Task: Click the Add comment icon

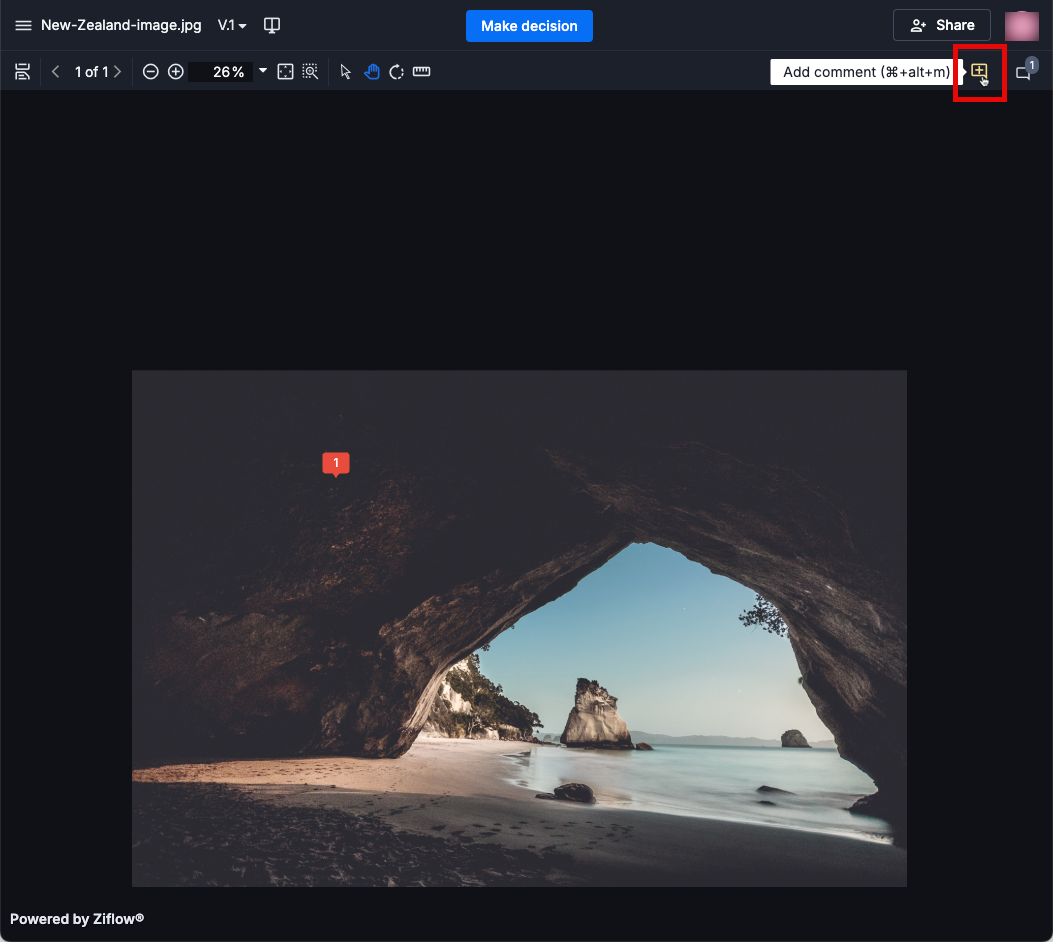Action: 979,72
